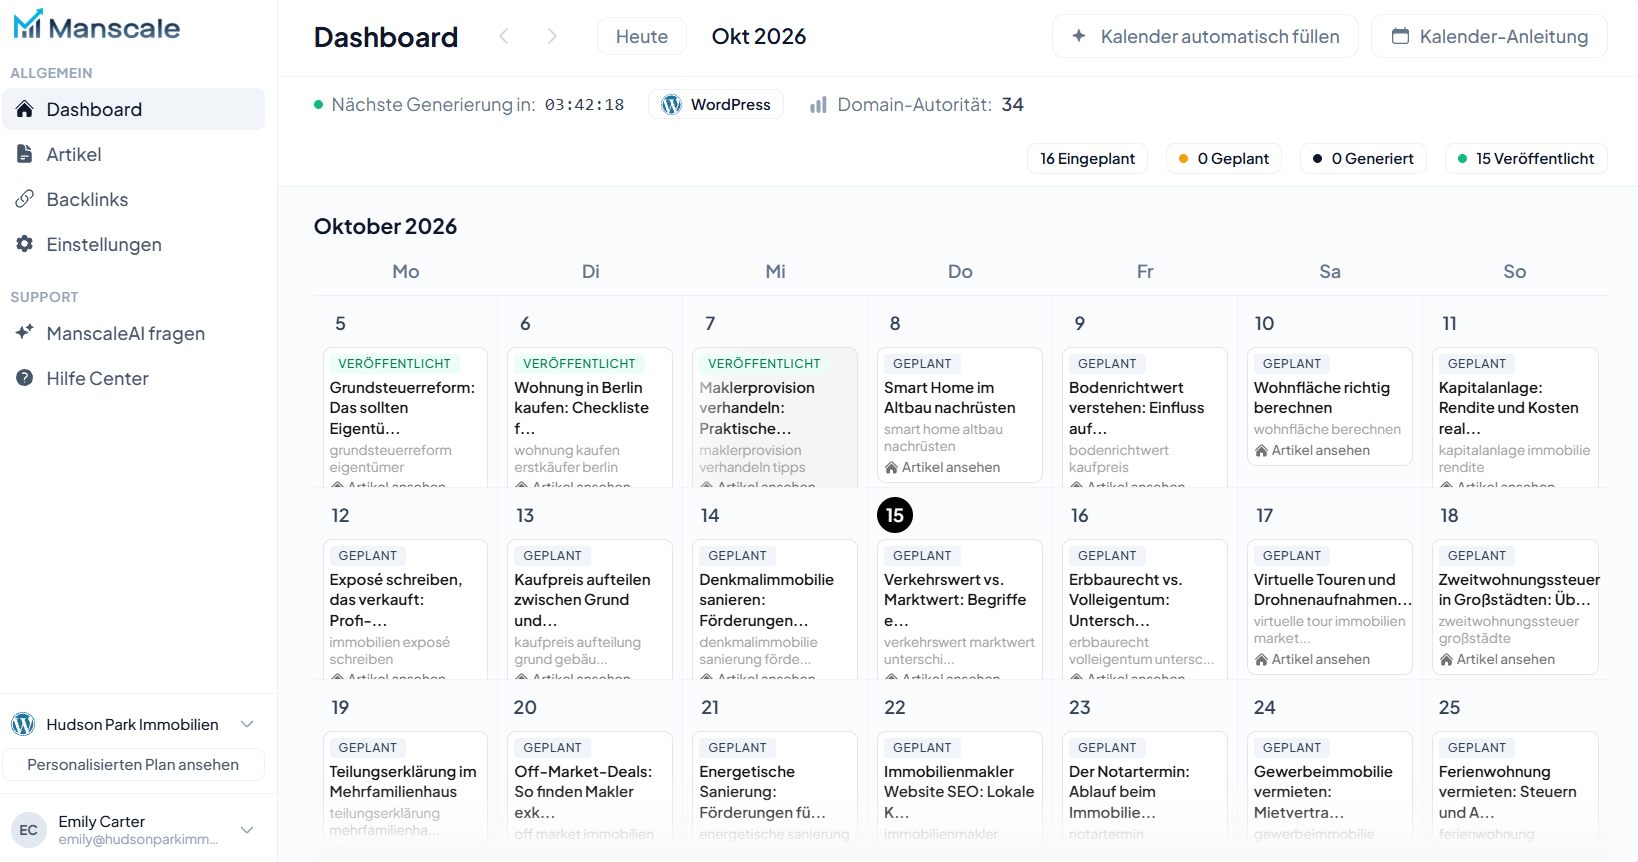Click Personalisierten Plan ansehen
This screenshot has width=1638, height=862.
click(133, 764)
